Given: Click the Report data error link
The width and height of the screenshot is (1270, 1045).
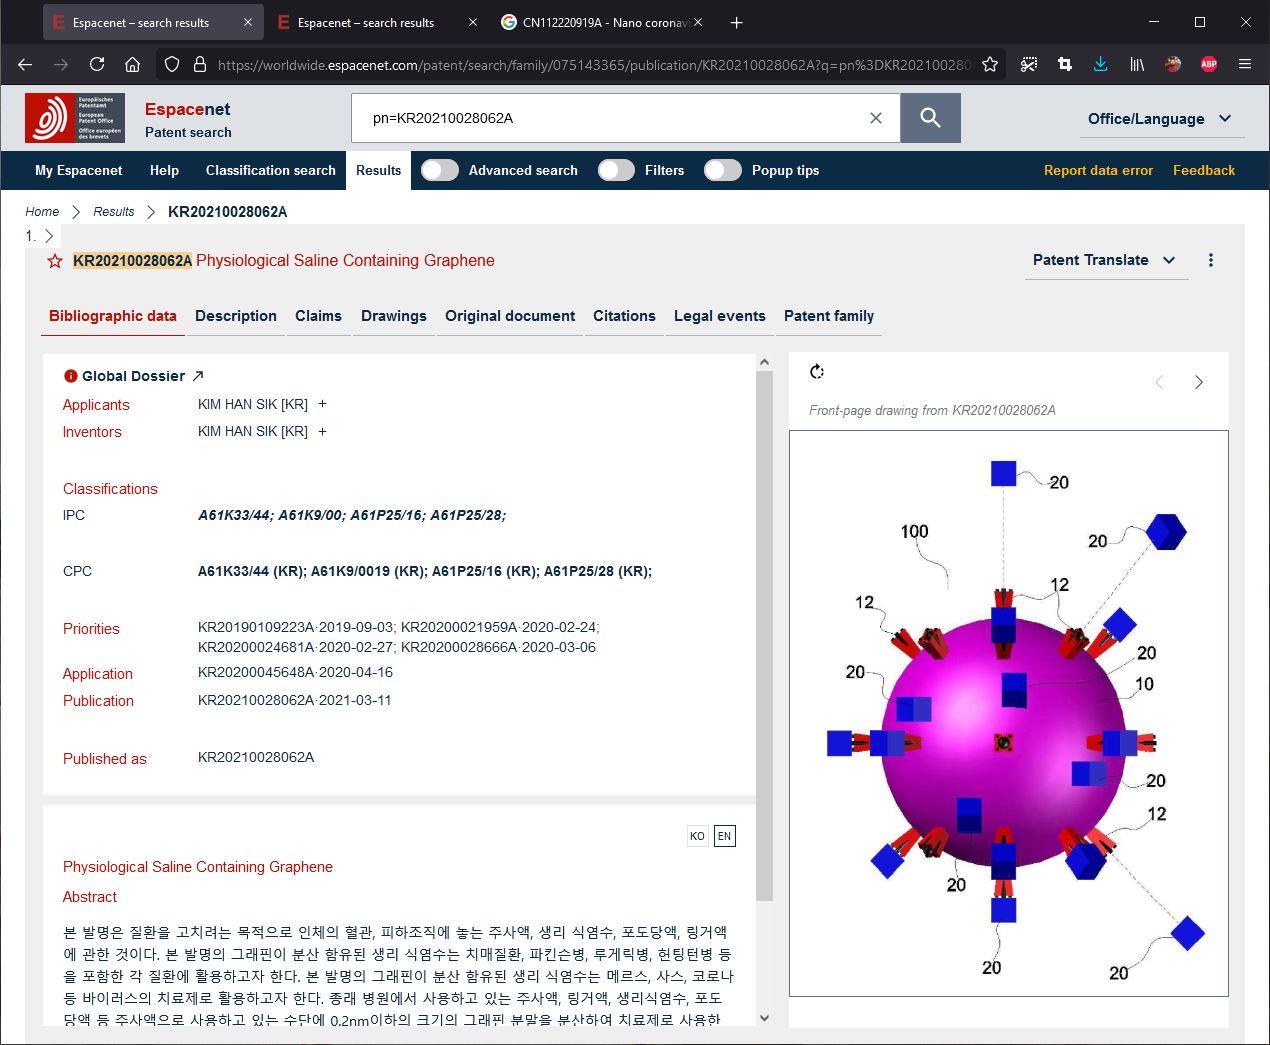Looking at the screenshot, I should point(1098,170).
